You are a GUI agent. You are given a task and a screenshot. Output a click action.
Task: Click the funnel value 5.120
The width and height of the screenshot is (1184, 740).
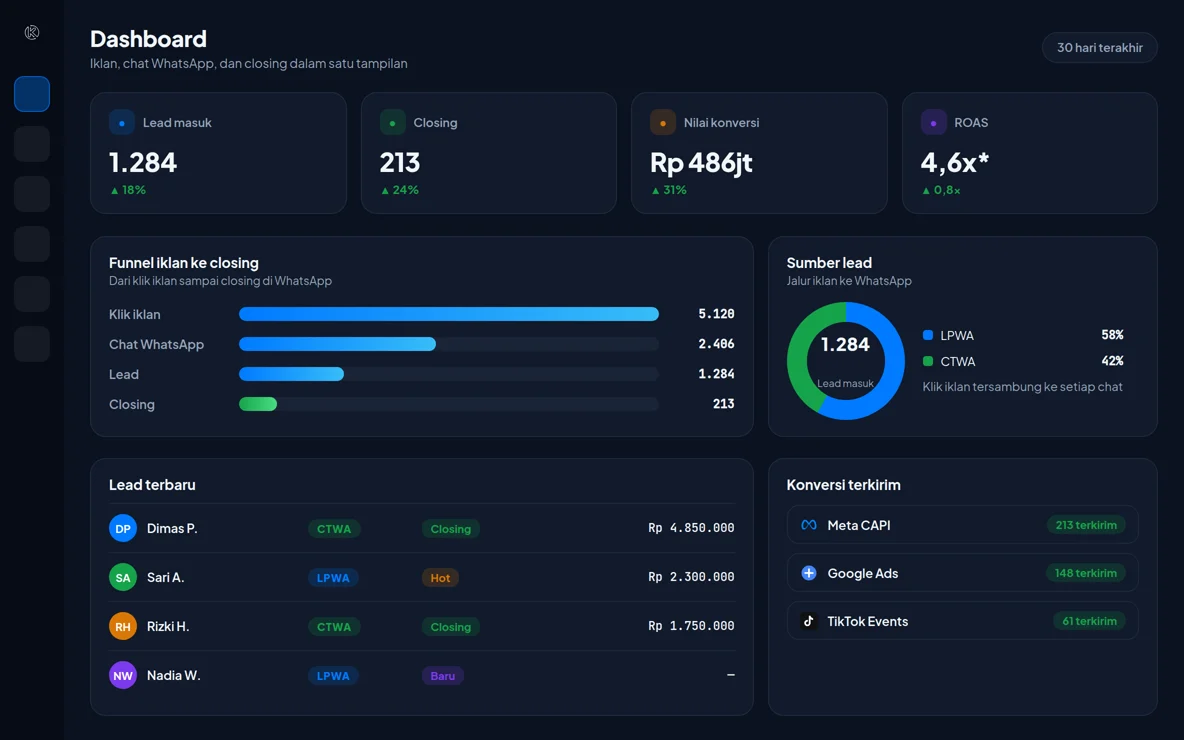(x=717, y=314)
